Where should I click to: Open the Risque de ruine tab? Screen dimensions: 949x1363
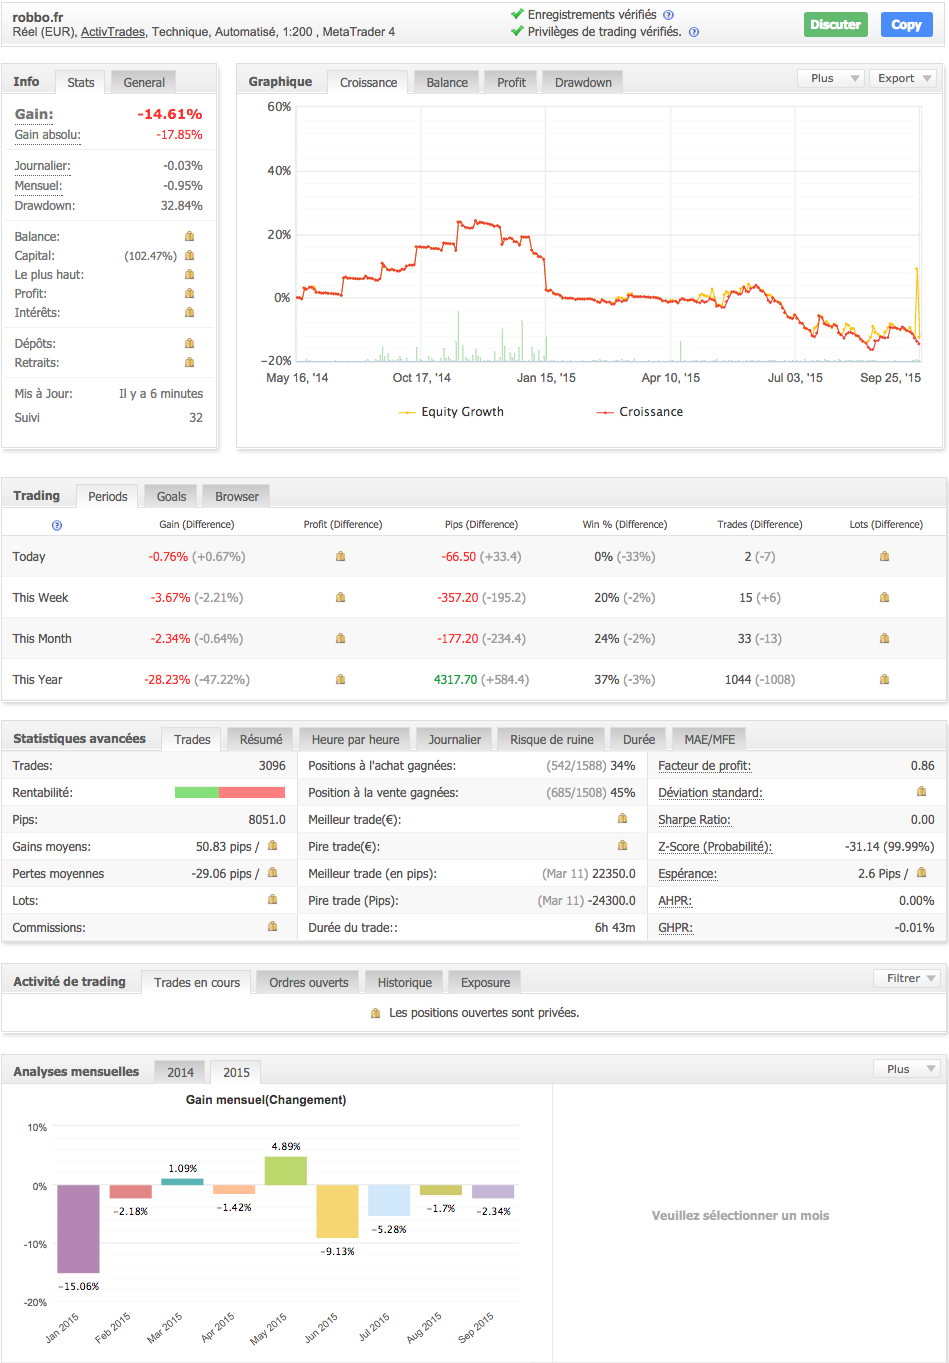click(x=551, y=740)
